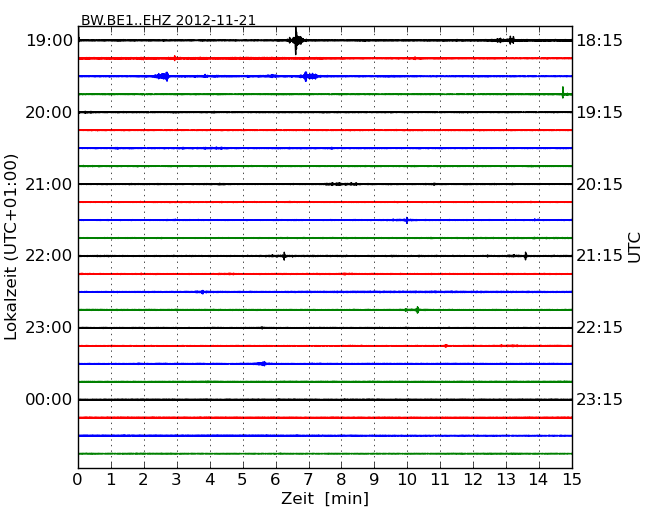Select the Zeit [min] axis label
The height and width of the screenshot is (520, 650).
point(325,498)
